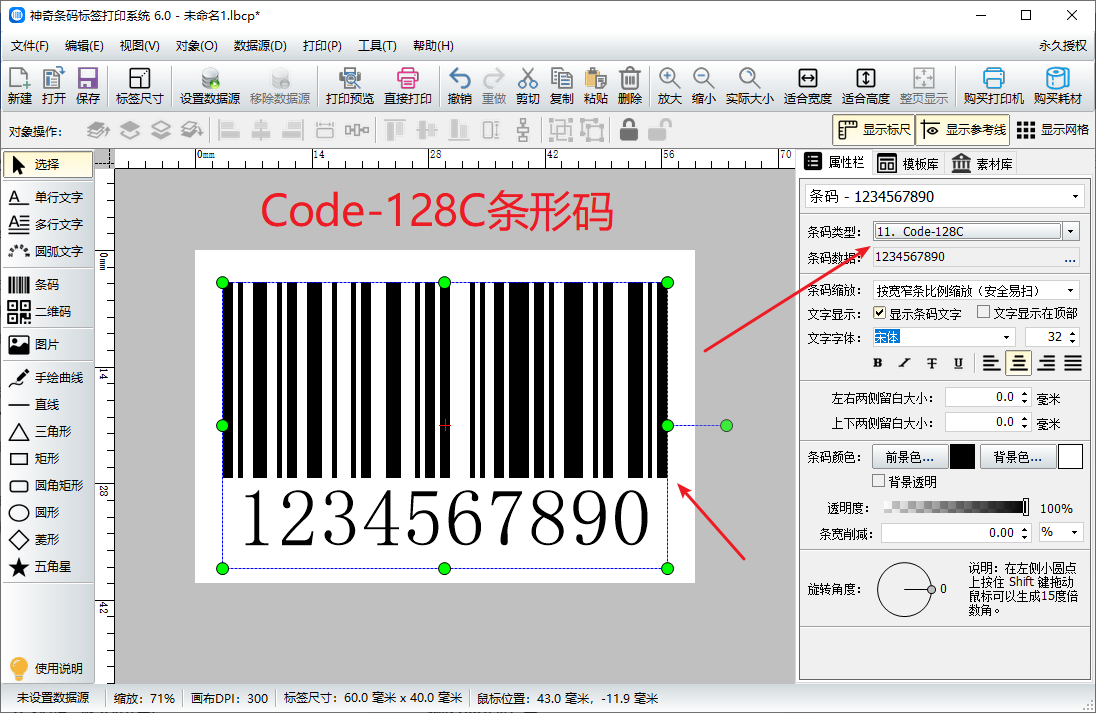
Task: Choose the five-pointed star shape tool
Action: click(x=46, y=567)
